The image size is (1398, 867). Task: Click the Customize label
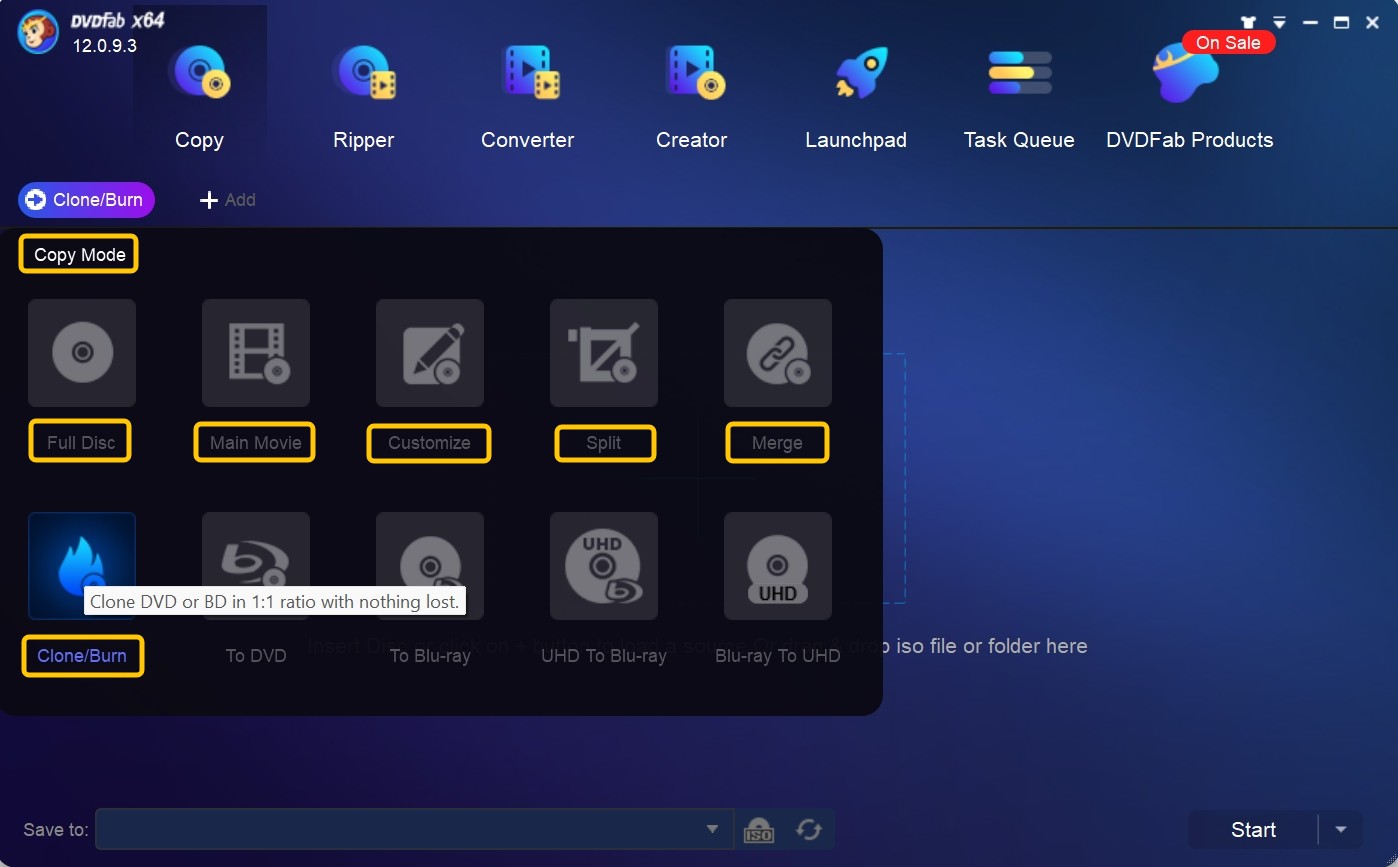(x=429, y=442)
